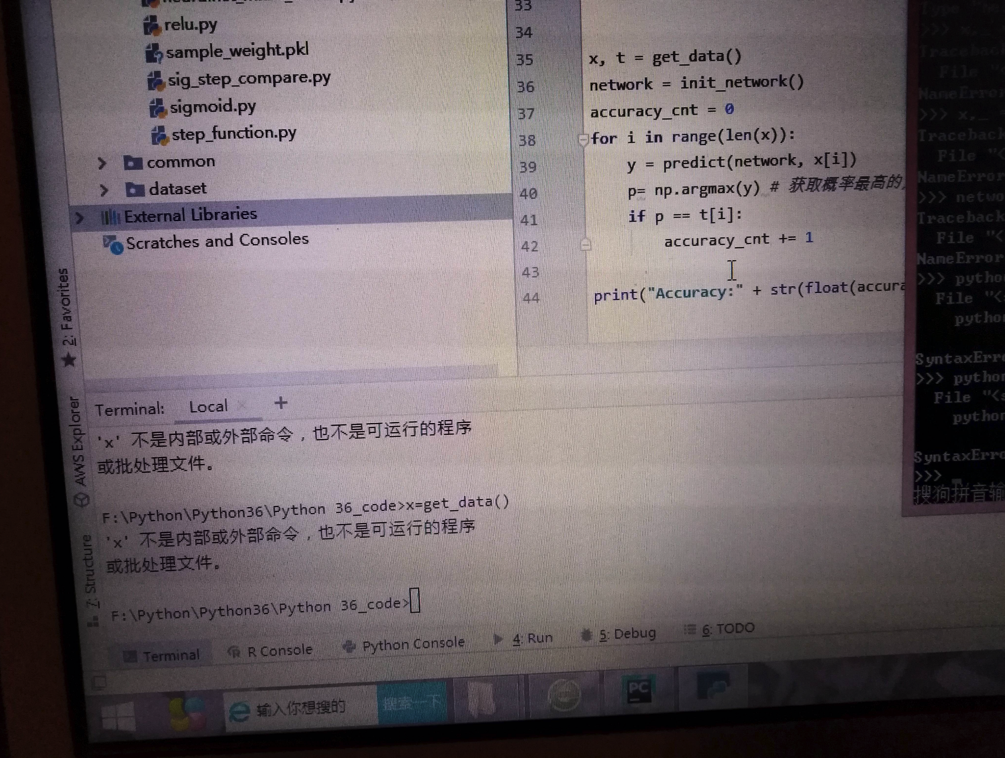Click the taskbar search button
The height and width of the screenshot is (758, 1005).
pos(412,704)
